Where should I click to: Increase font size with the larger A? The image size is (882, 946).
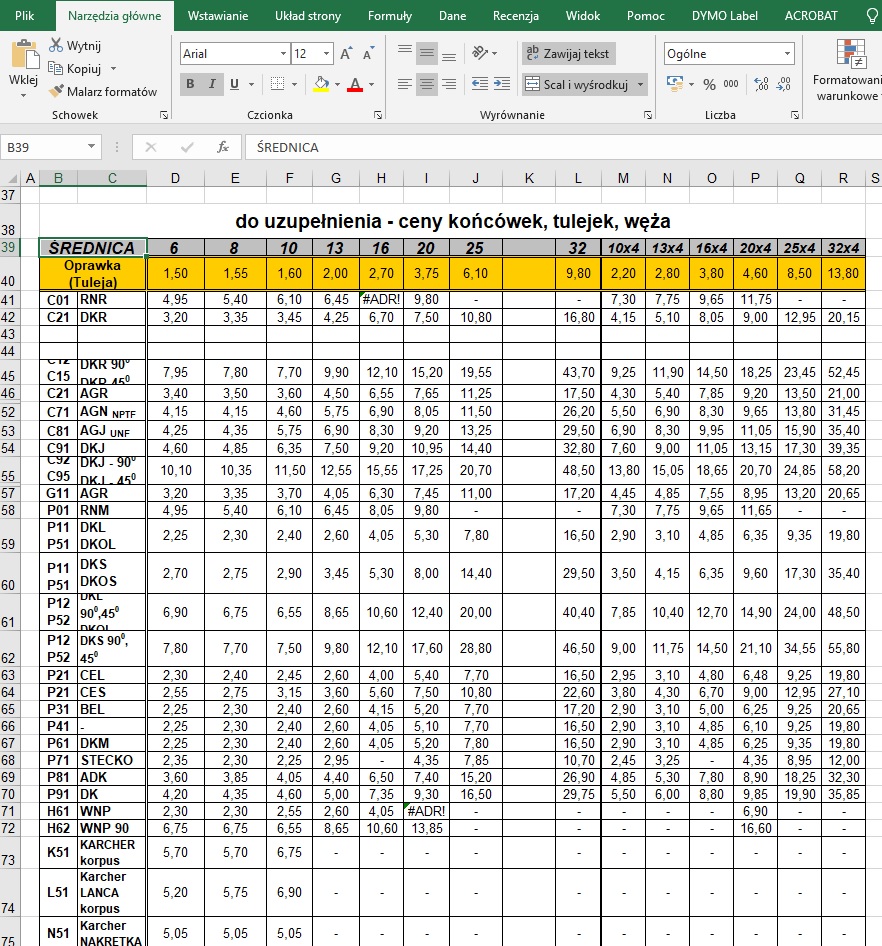click(346, 54)
